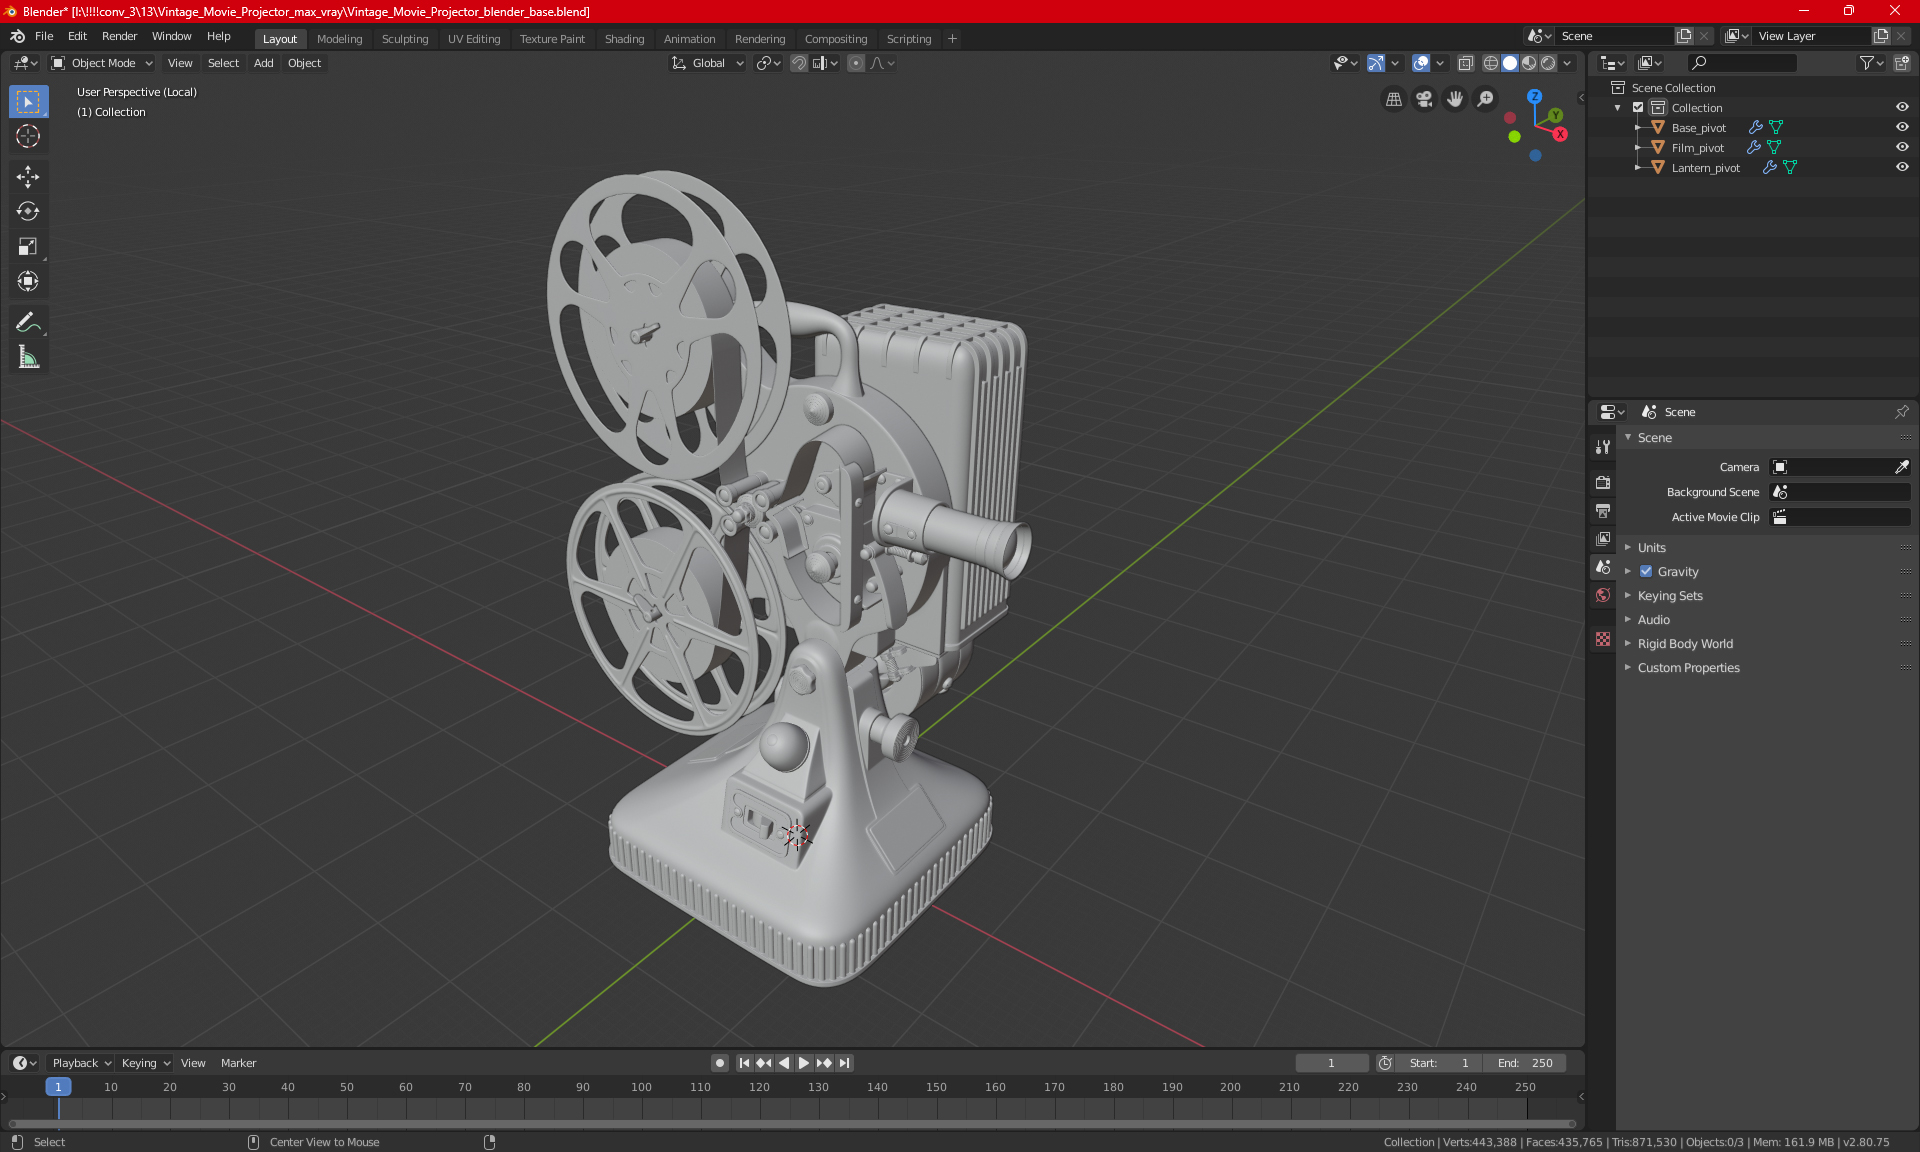
Task: Uncheck Collection in the outliner
Action: 1638,107
